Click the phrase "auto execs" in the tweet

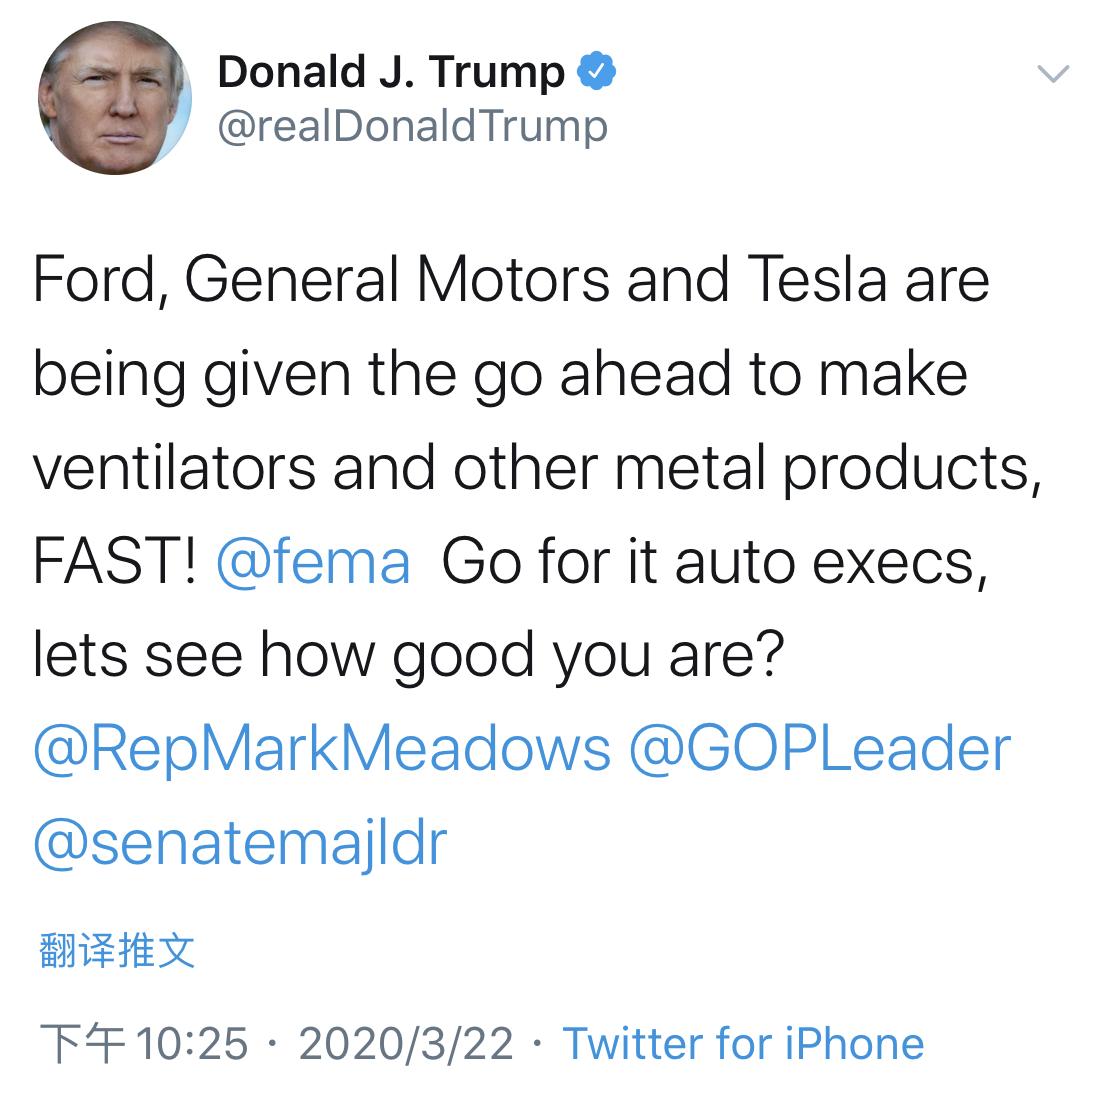830,562
